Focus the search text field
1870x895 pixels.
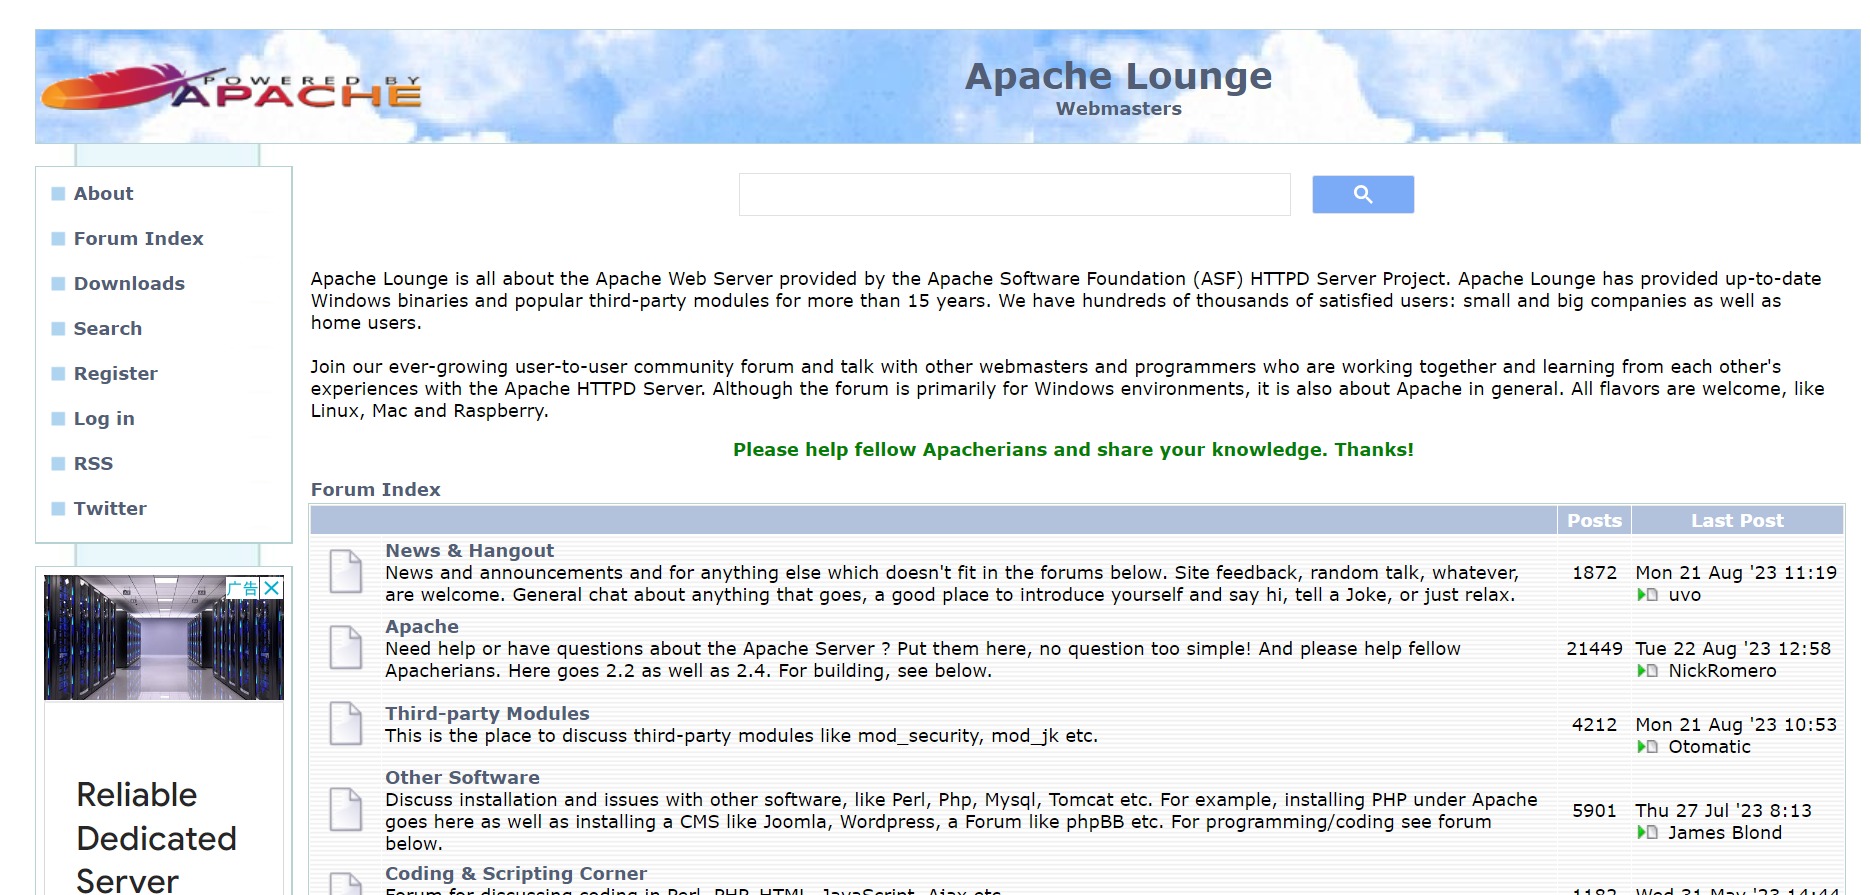pos(1014,195)
